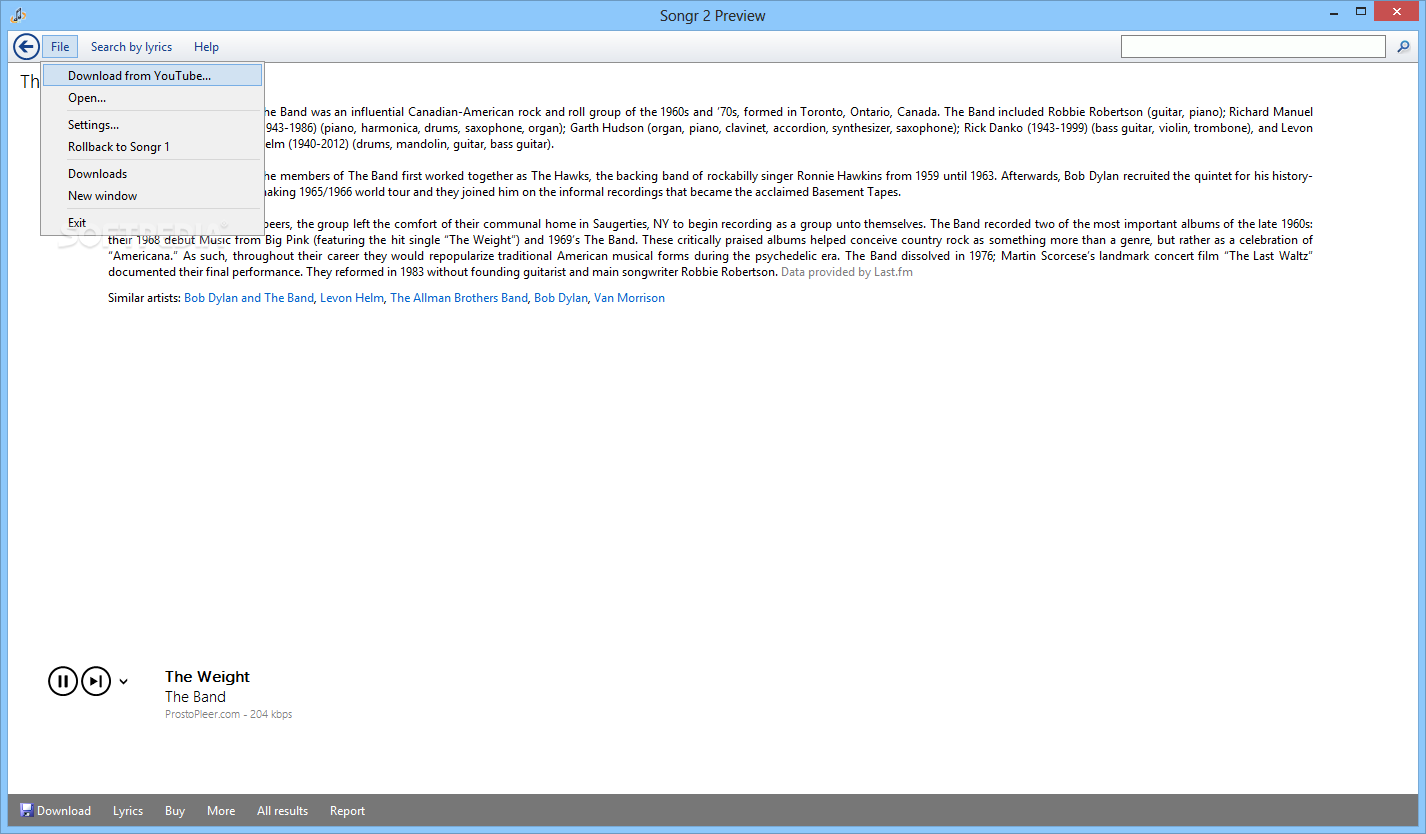Image resolution: width=1426 pixels, height=834 pixels.
Task: Open the Help menu
Action: click(206, 46)
